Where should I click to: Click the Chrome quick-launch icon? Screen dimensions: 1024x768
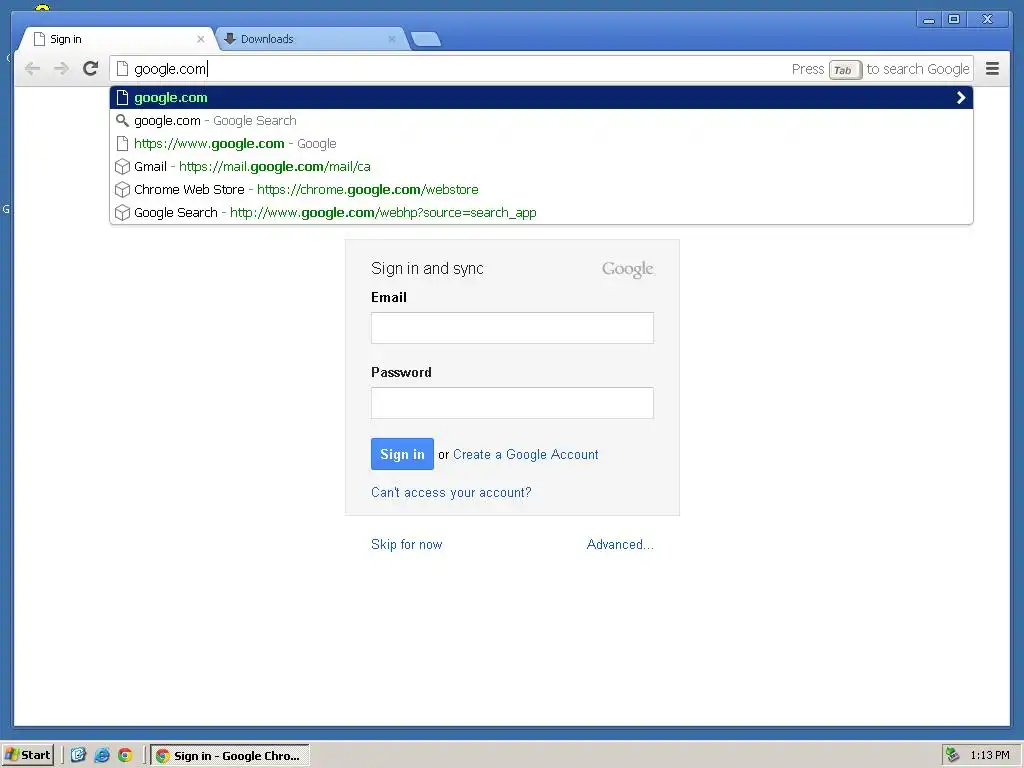pos(125,756)
